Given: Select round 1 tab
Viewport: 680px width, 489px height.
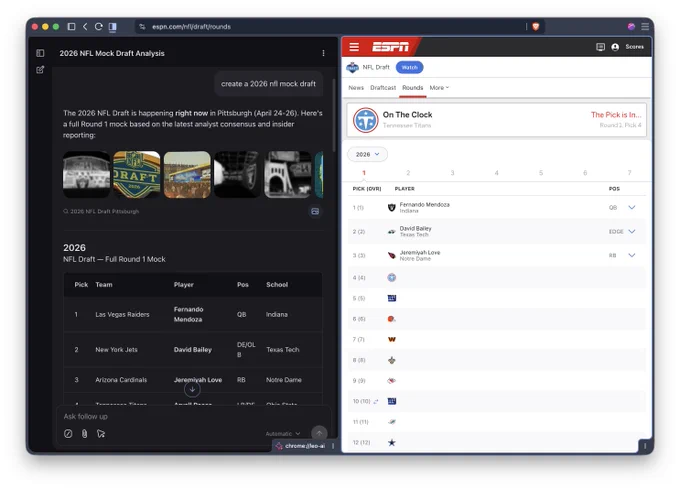Looking at the screenshot, I should tap(364, 173).
